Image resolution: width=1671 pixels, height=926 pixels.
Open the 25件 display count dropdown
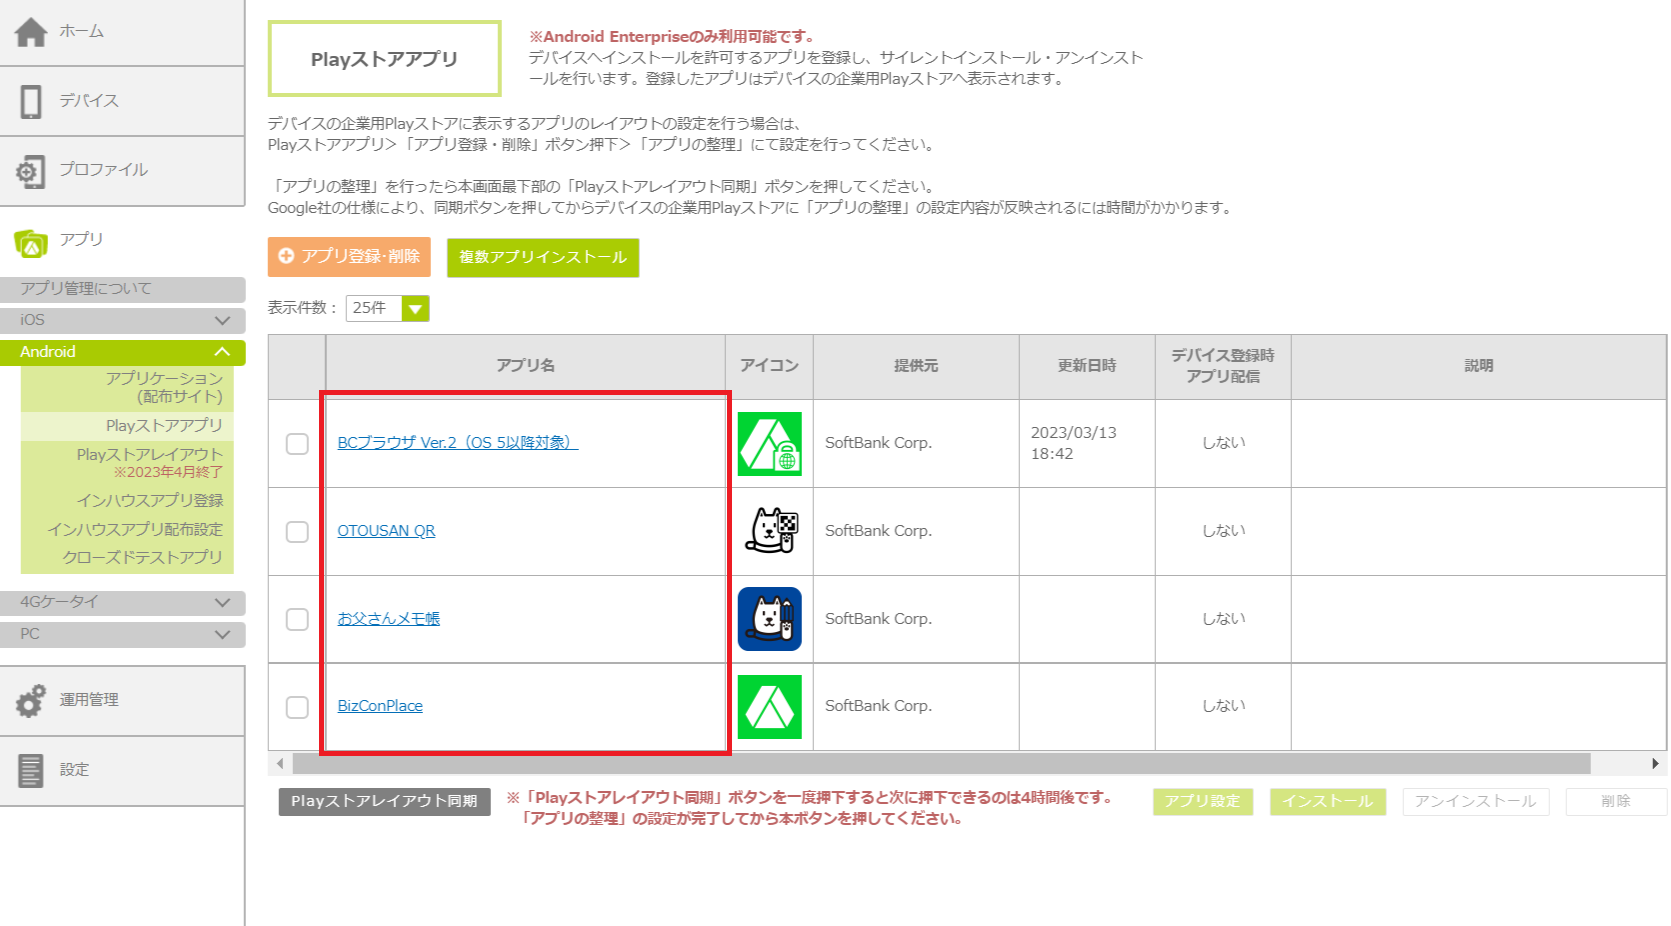[387, 308]
